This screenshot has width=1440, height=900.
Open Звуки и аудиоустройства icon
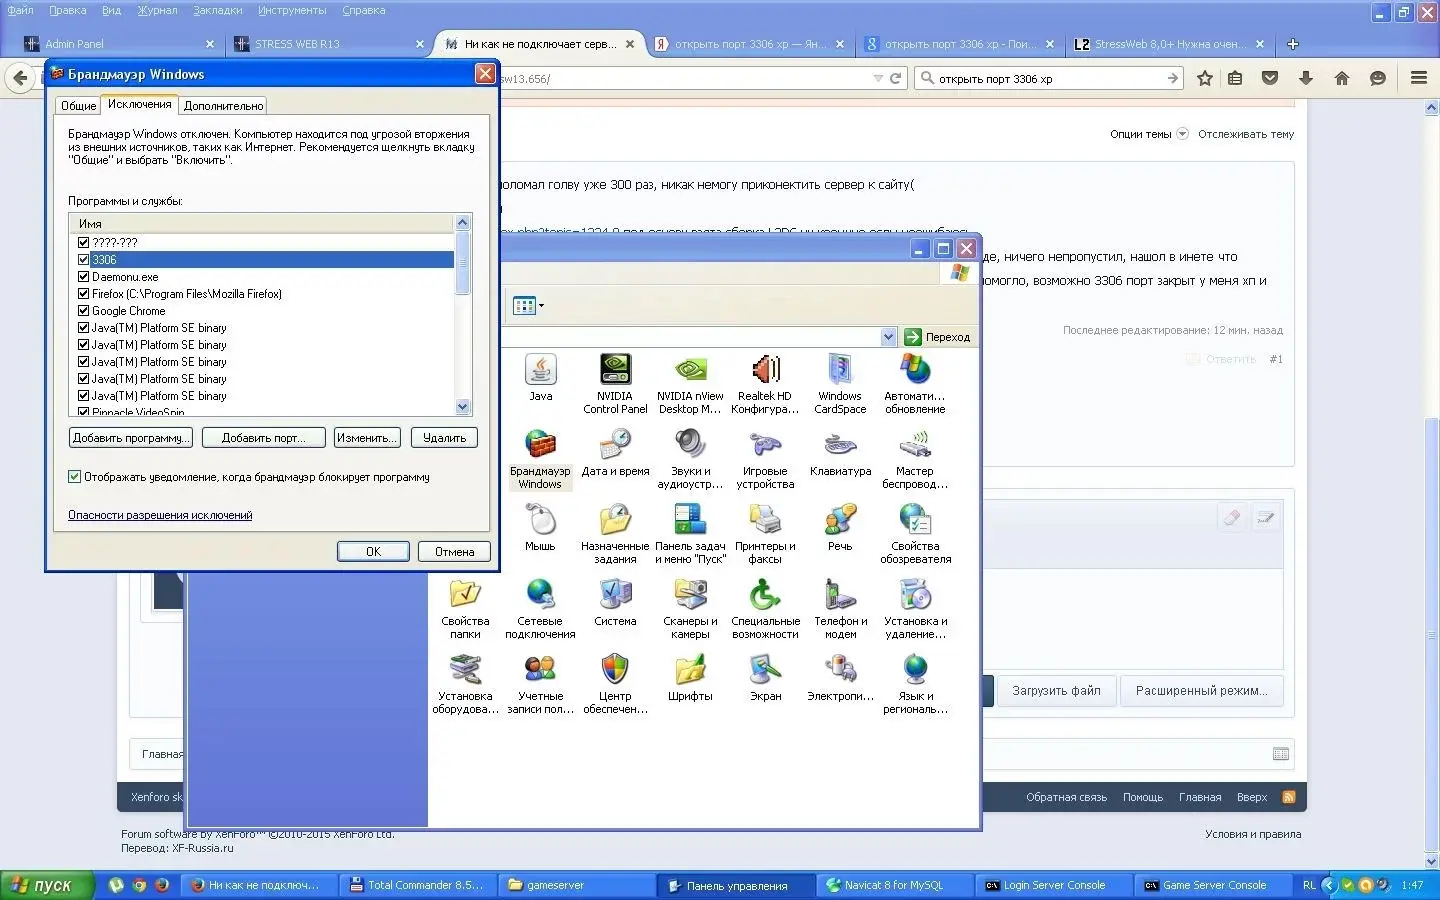[x=690, y=459]
